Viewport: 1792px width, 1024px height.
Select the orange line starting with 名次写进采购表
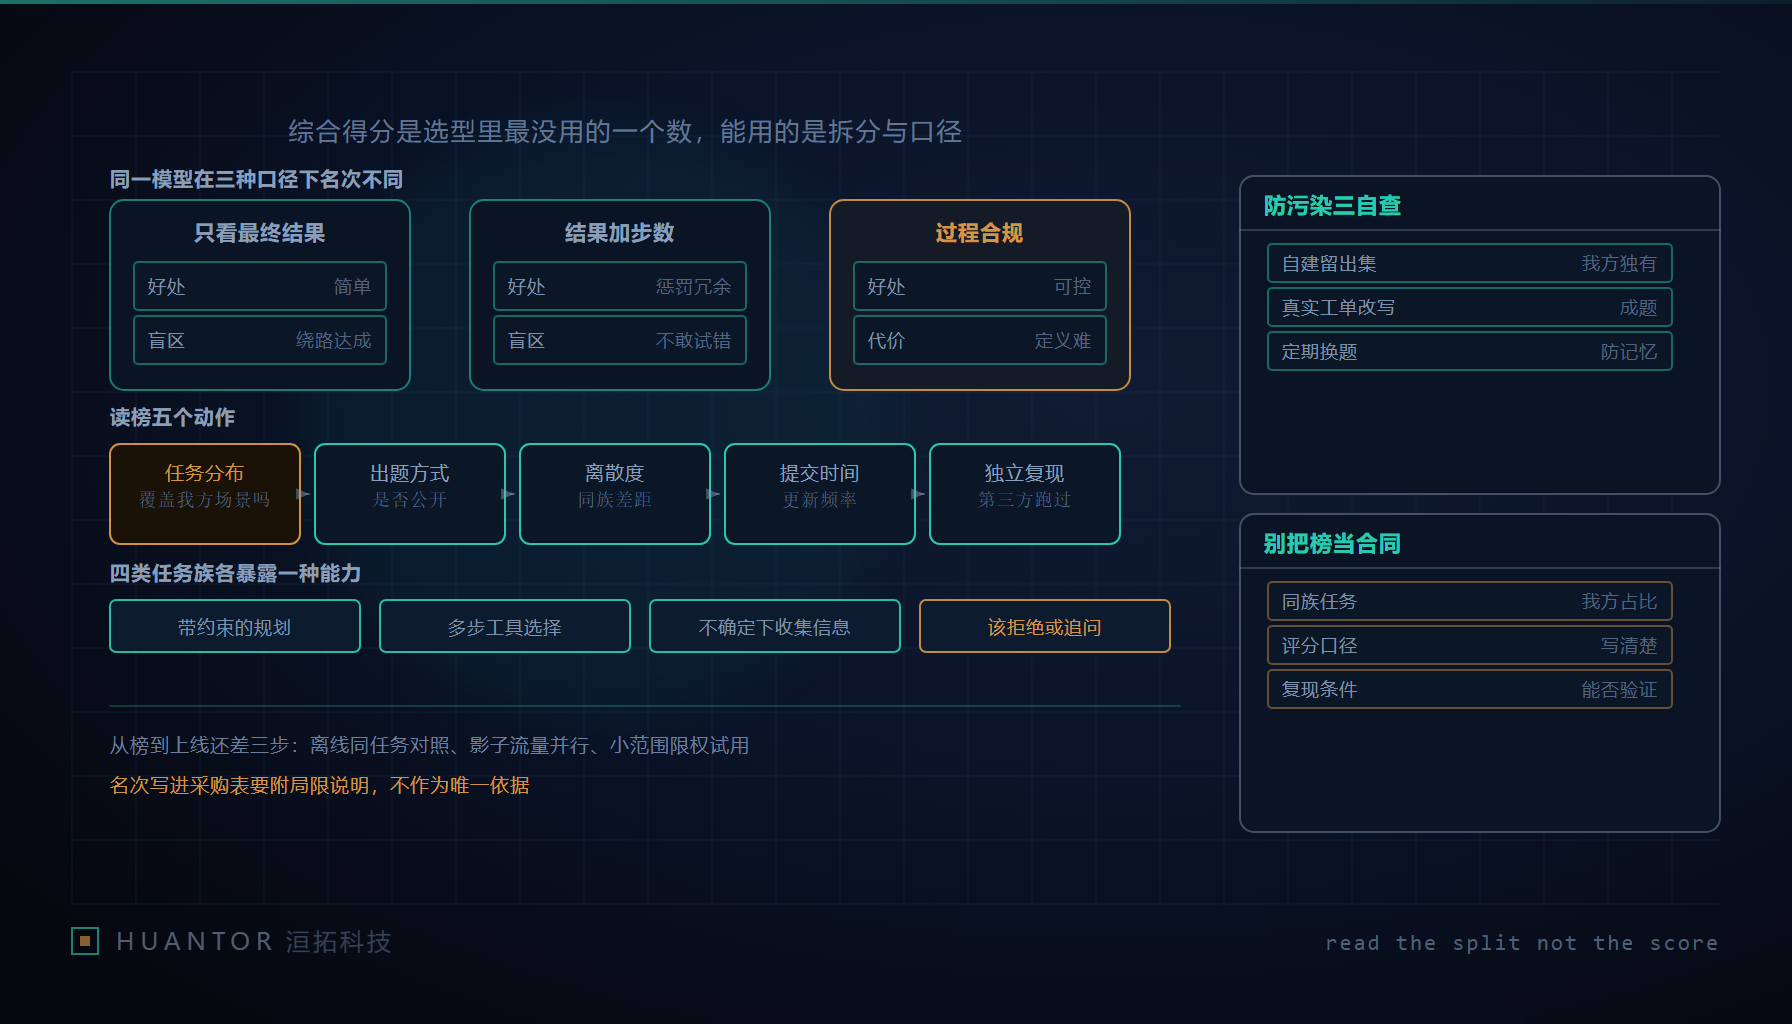tap(319, 785)
